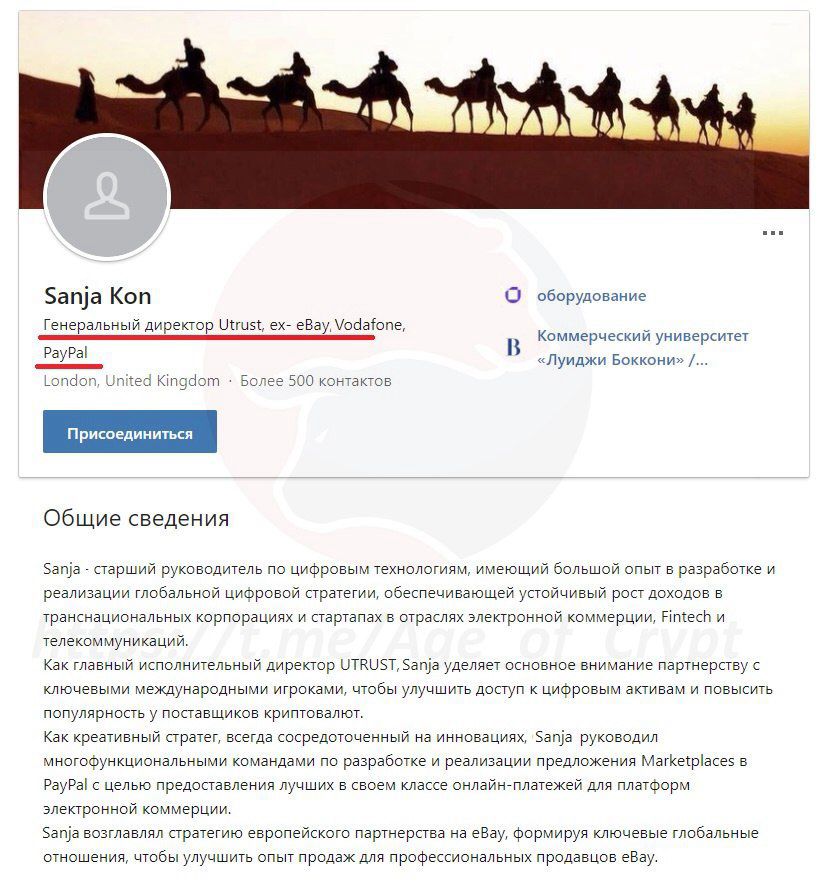Click the paragraph mentioning UTRUST executive director
The width and height of the screenshot is (824, 882).
pos(408,689)
